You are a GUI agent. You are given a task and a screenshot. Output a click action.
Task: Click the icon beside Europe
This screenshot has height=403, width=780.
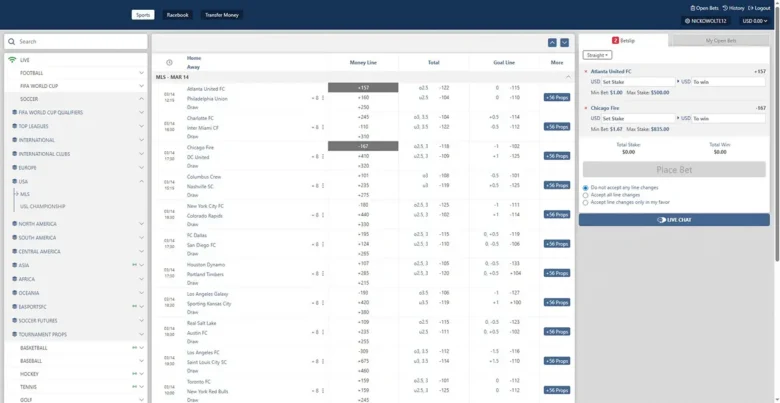click(x=14, y=168)
